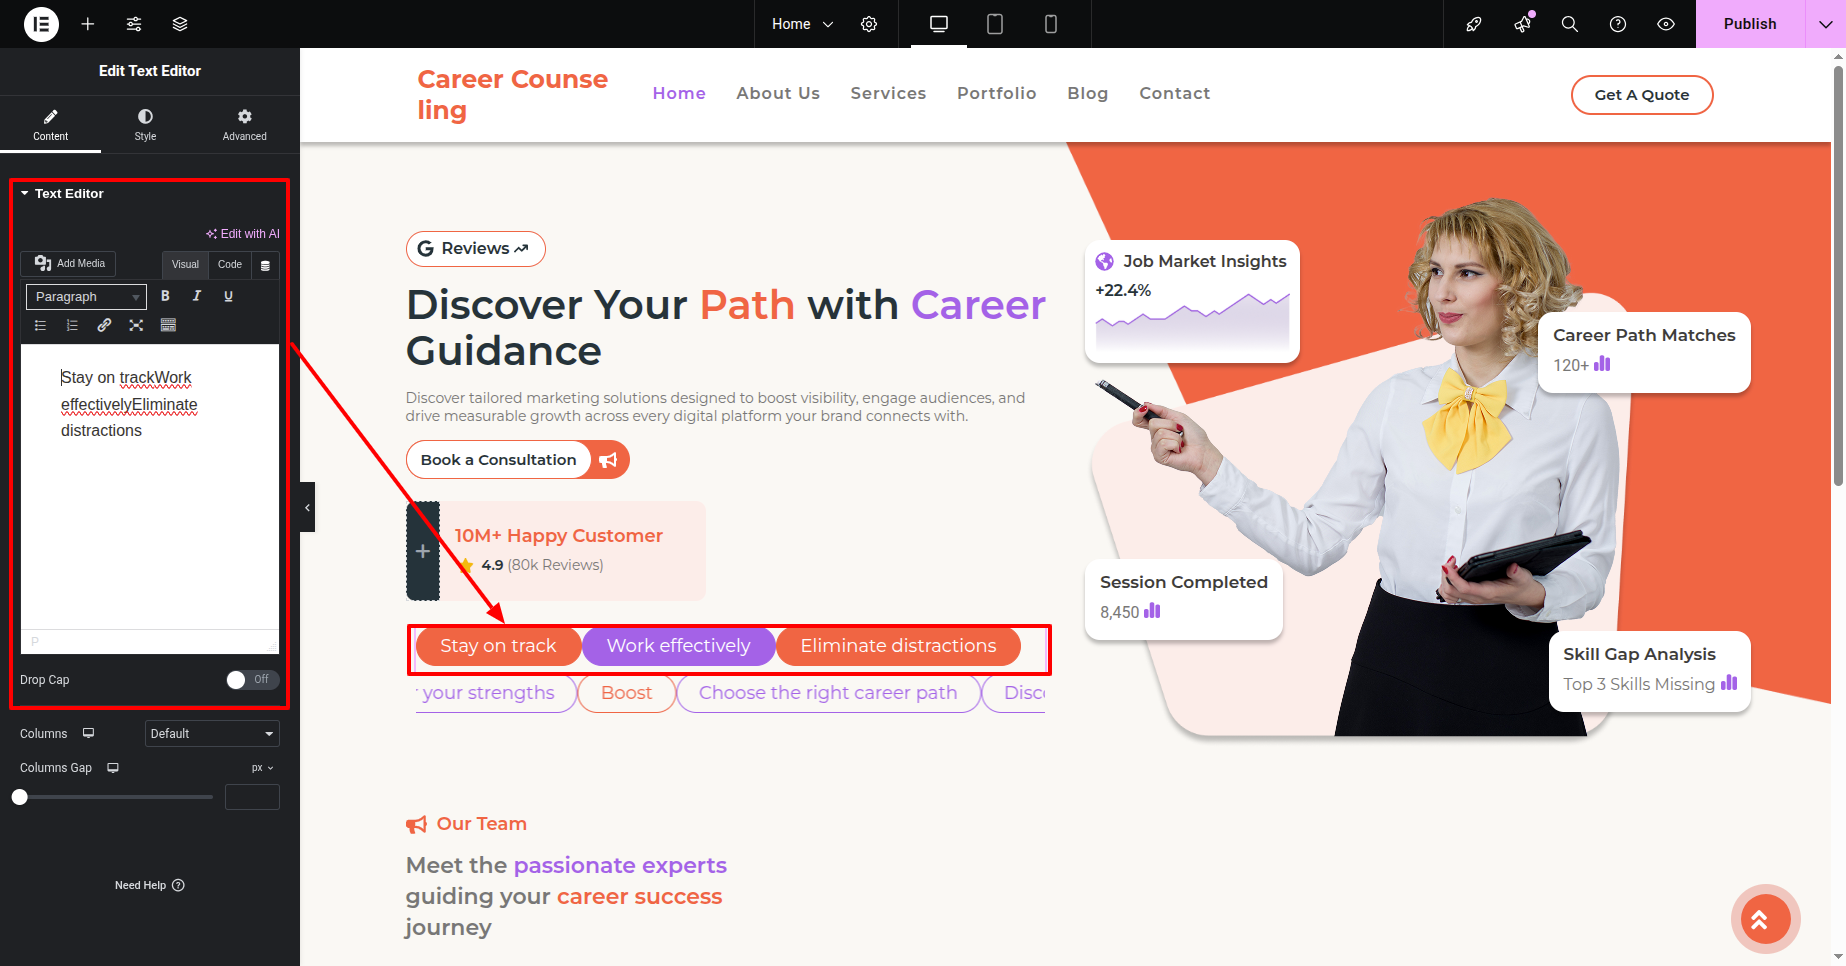Click Get A Quote button
This screenshot has width=1846, height=966.
coord(1642,95)
